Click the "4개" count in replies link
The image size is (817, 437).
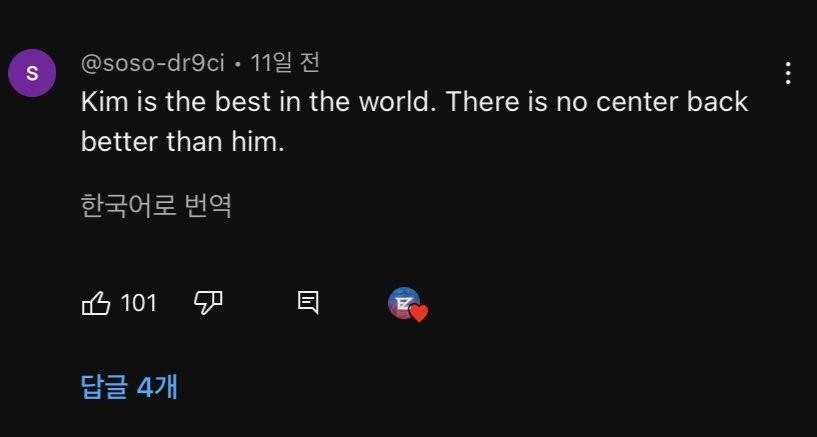[156, 387]
